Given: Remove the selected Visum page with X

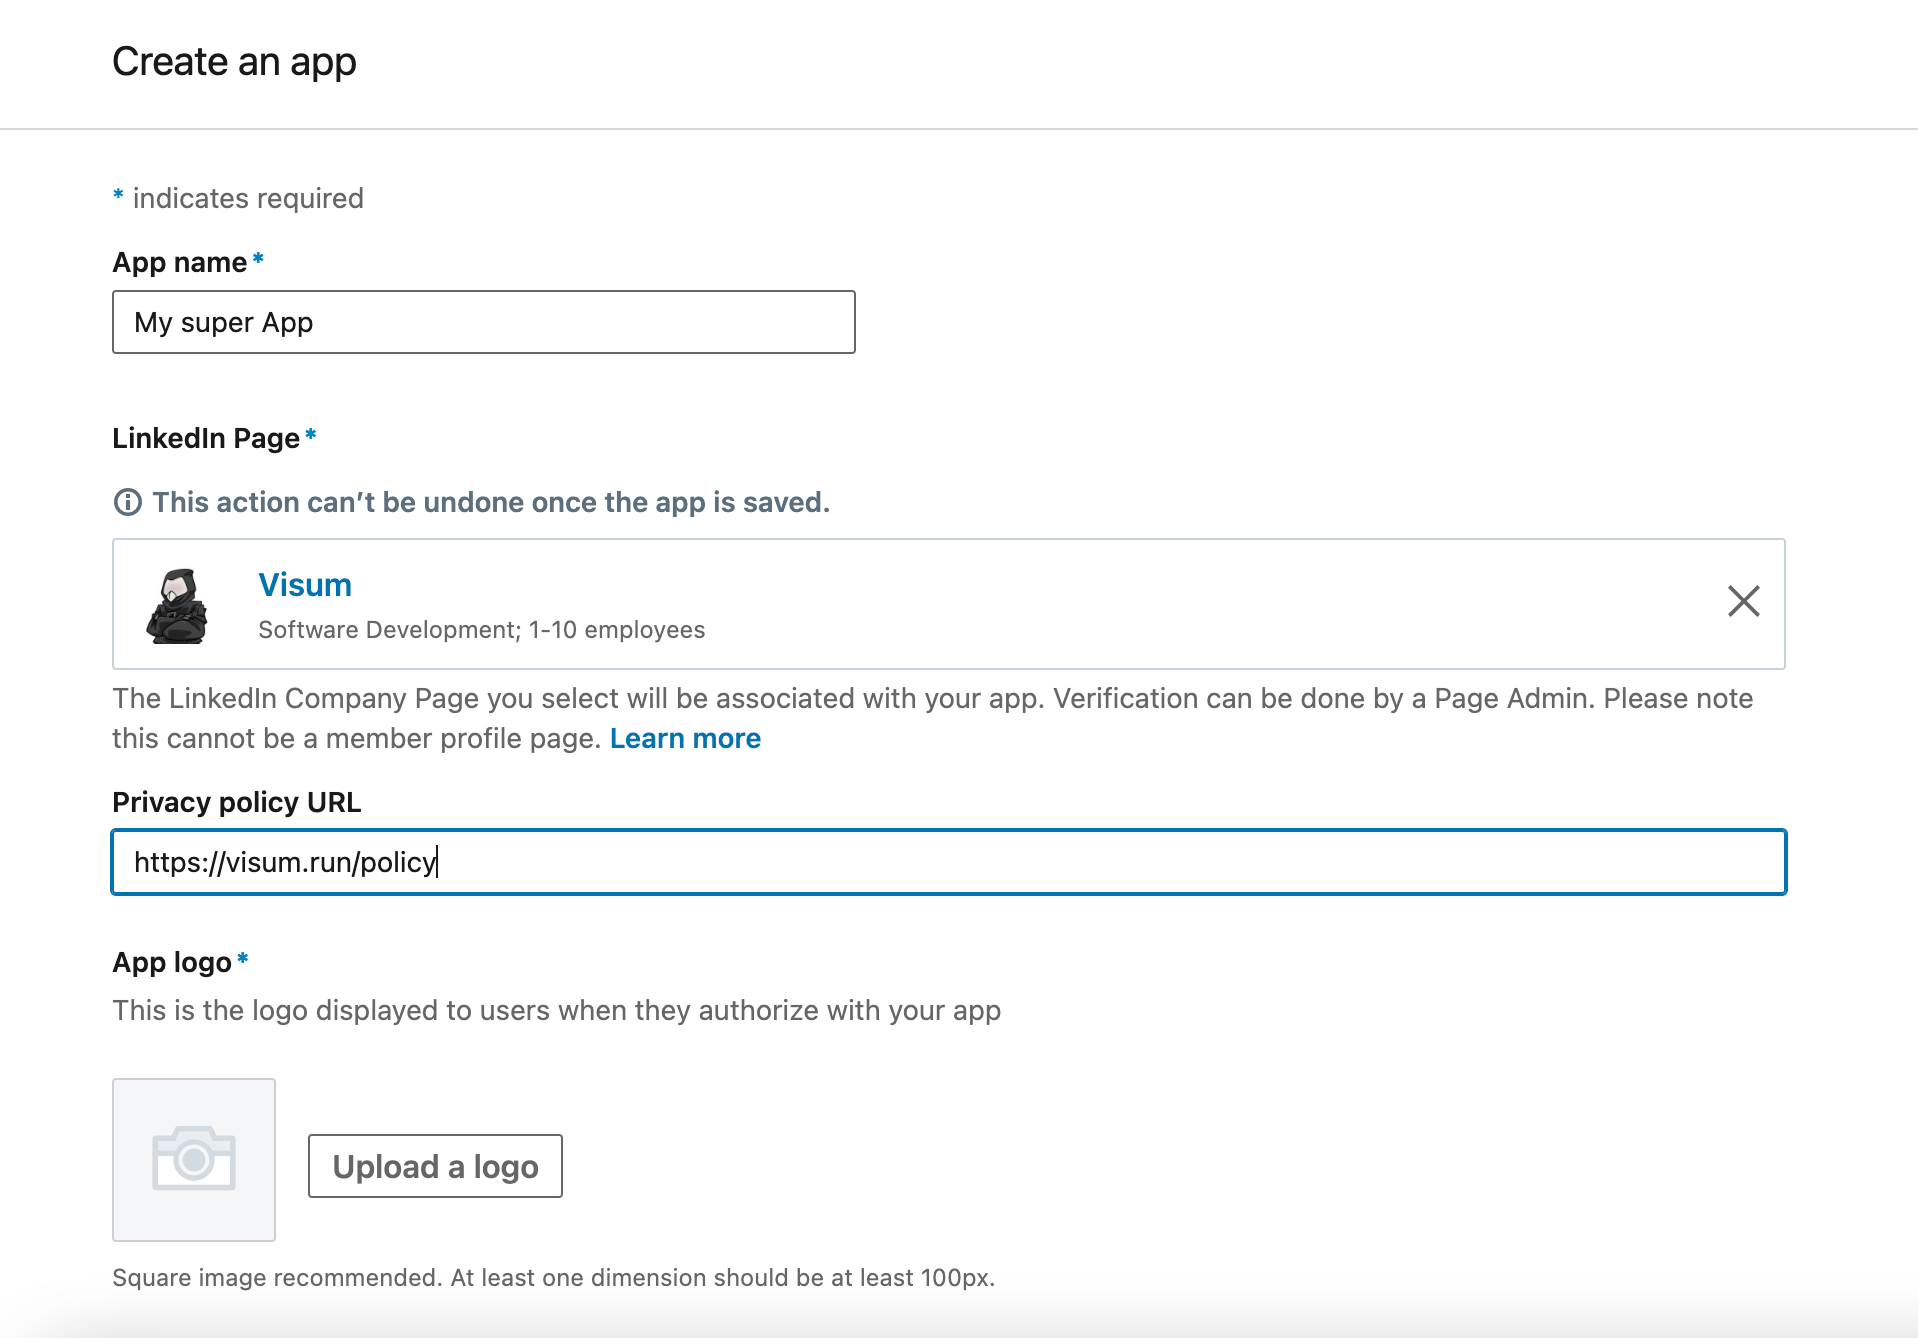Looking at the screenshot, I should click(x=1743, y=601).
